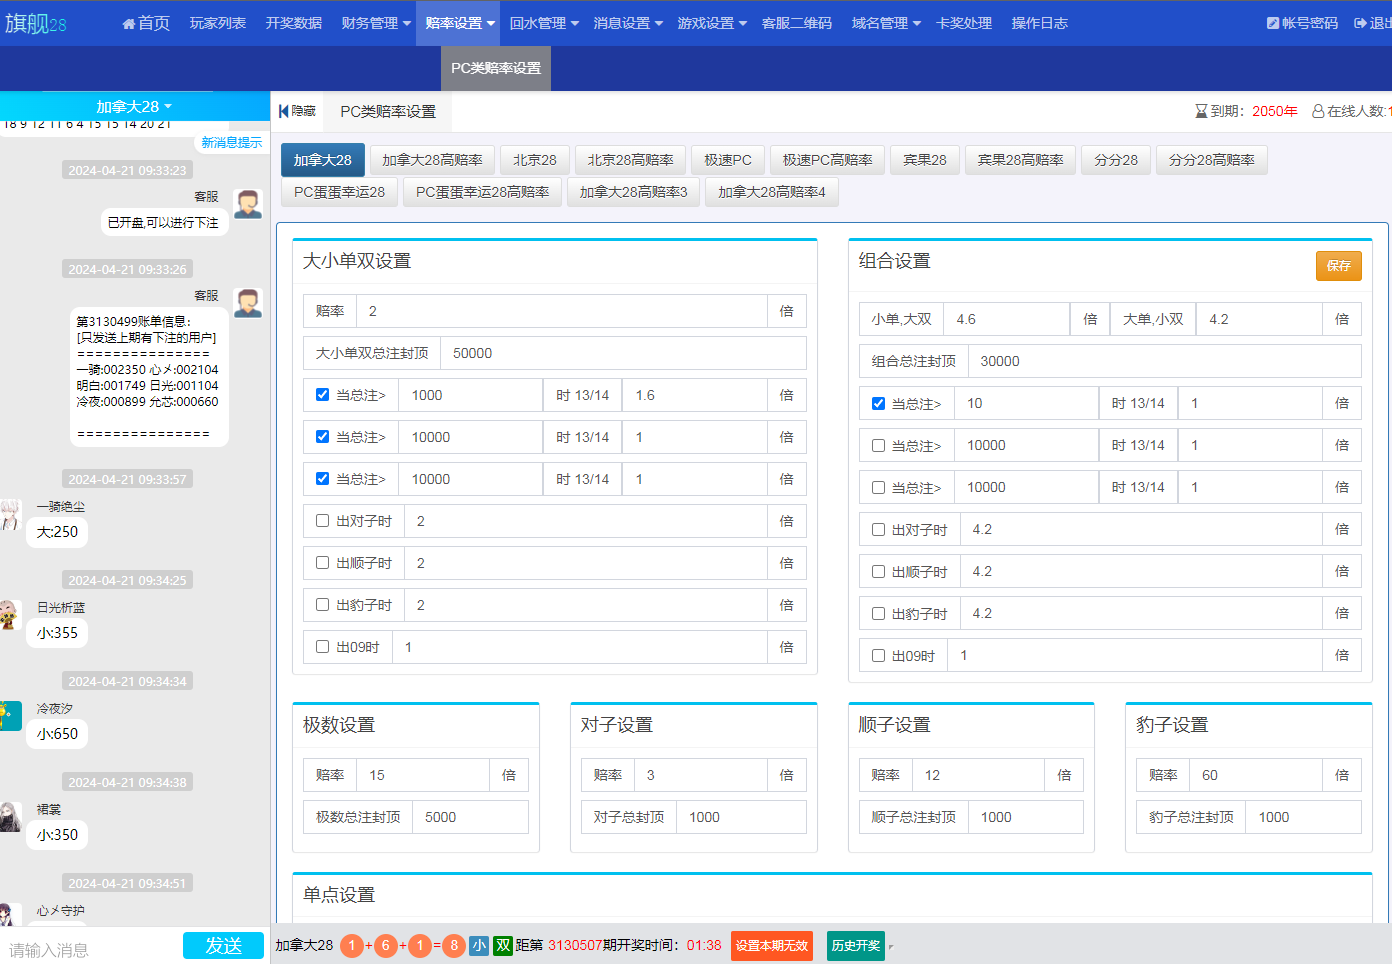The height and width of the screenshot is (964, 1392).
Task: Click the orange 保存 button
Action: pyautogui.click(x=1338, y=265)
